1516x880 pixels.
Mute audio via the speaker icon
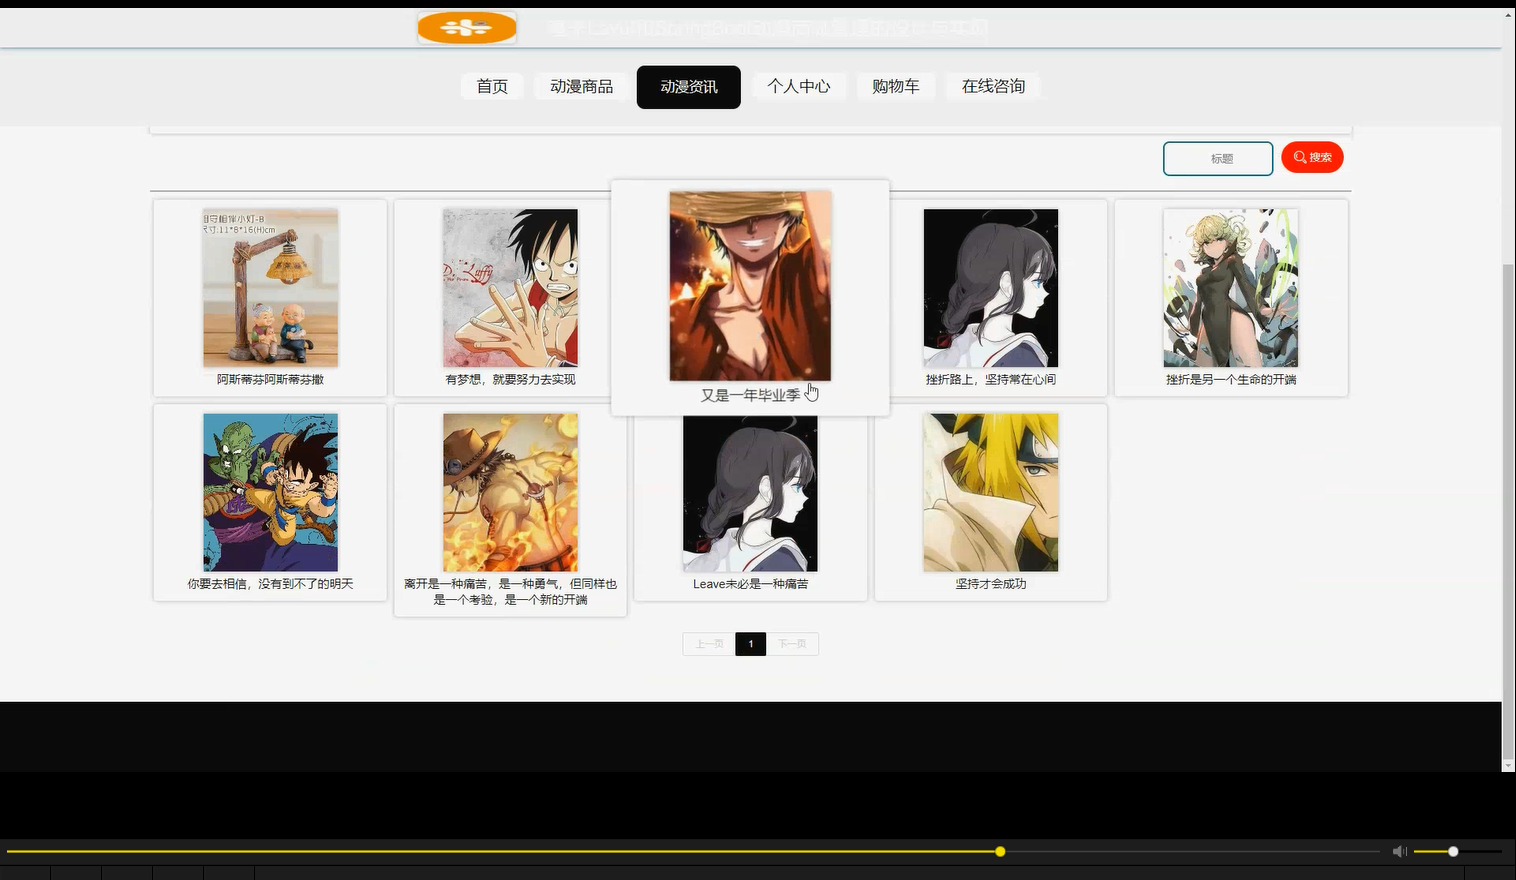click(1399, 850)
